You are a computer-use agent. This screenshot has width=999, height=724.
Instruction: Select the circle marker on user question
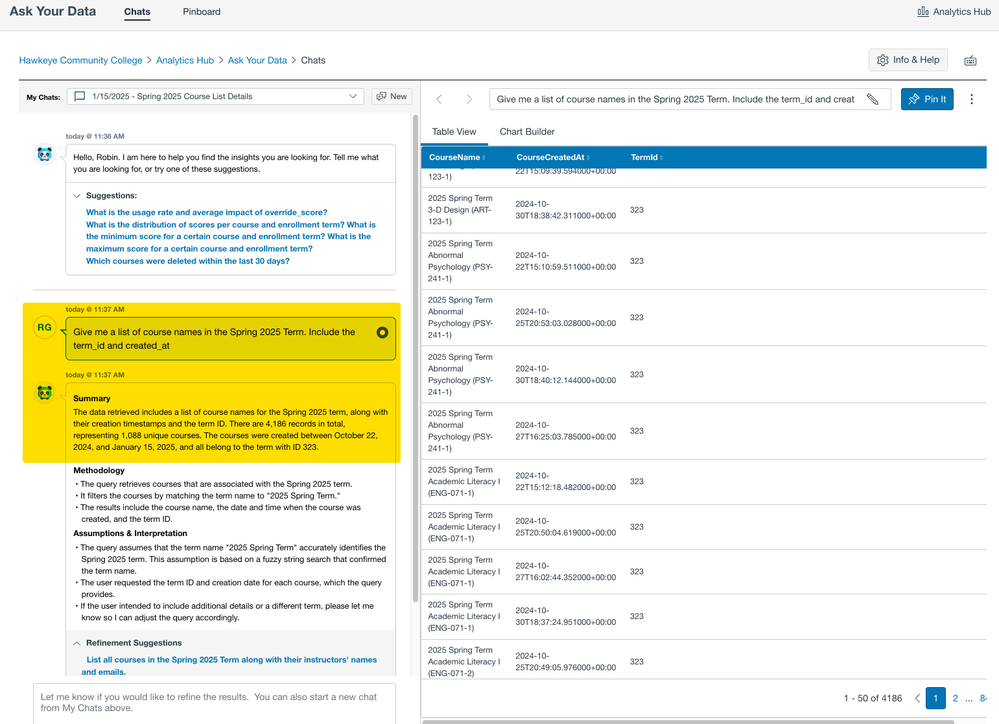point(382,332)
